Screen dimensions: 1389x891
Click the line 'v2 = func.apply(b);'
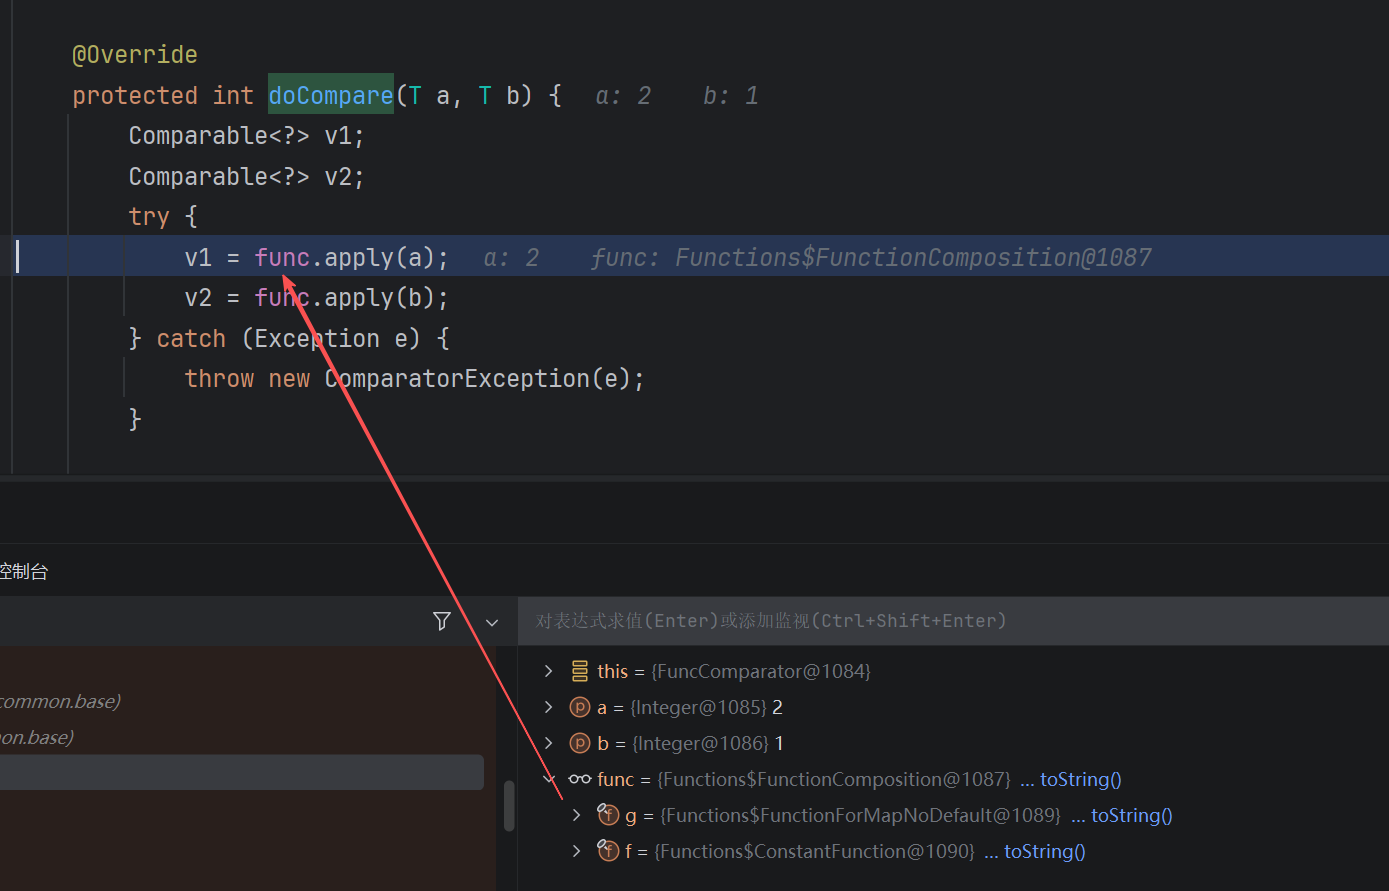tap(317, 298)
